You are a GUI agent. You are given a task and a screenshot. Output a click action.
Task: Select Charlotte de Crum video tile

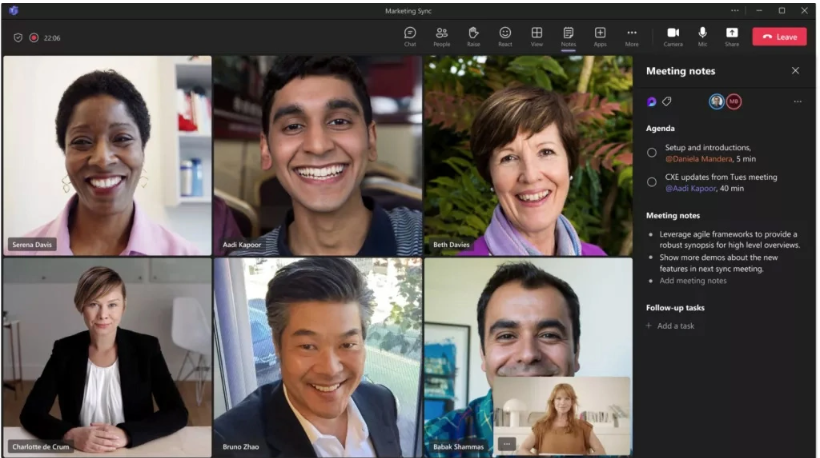[107, 357]
